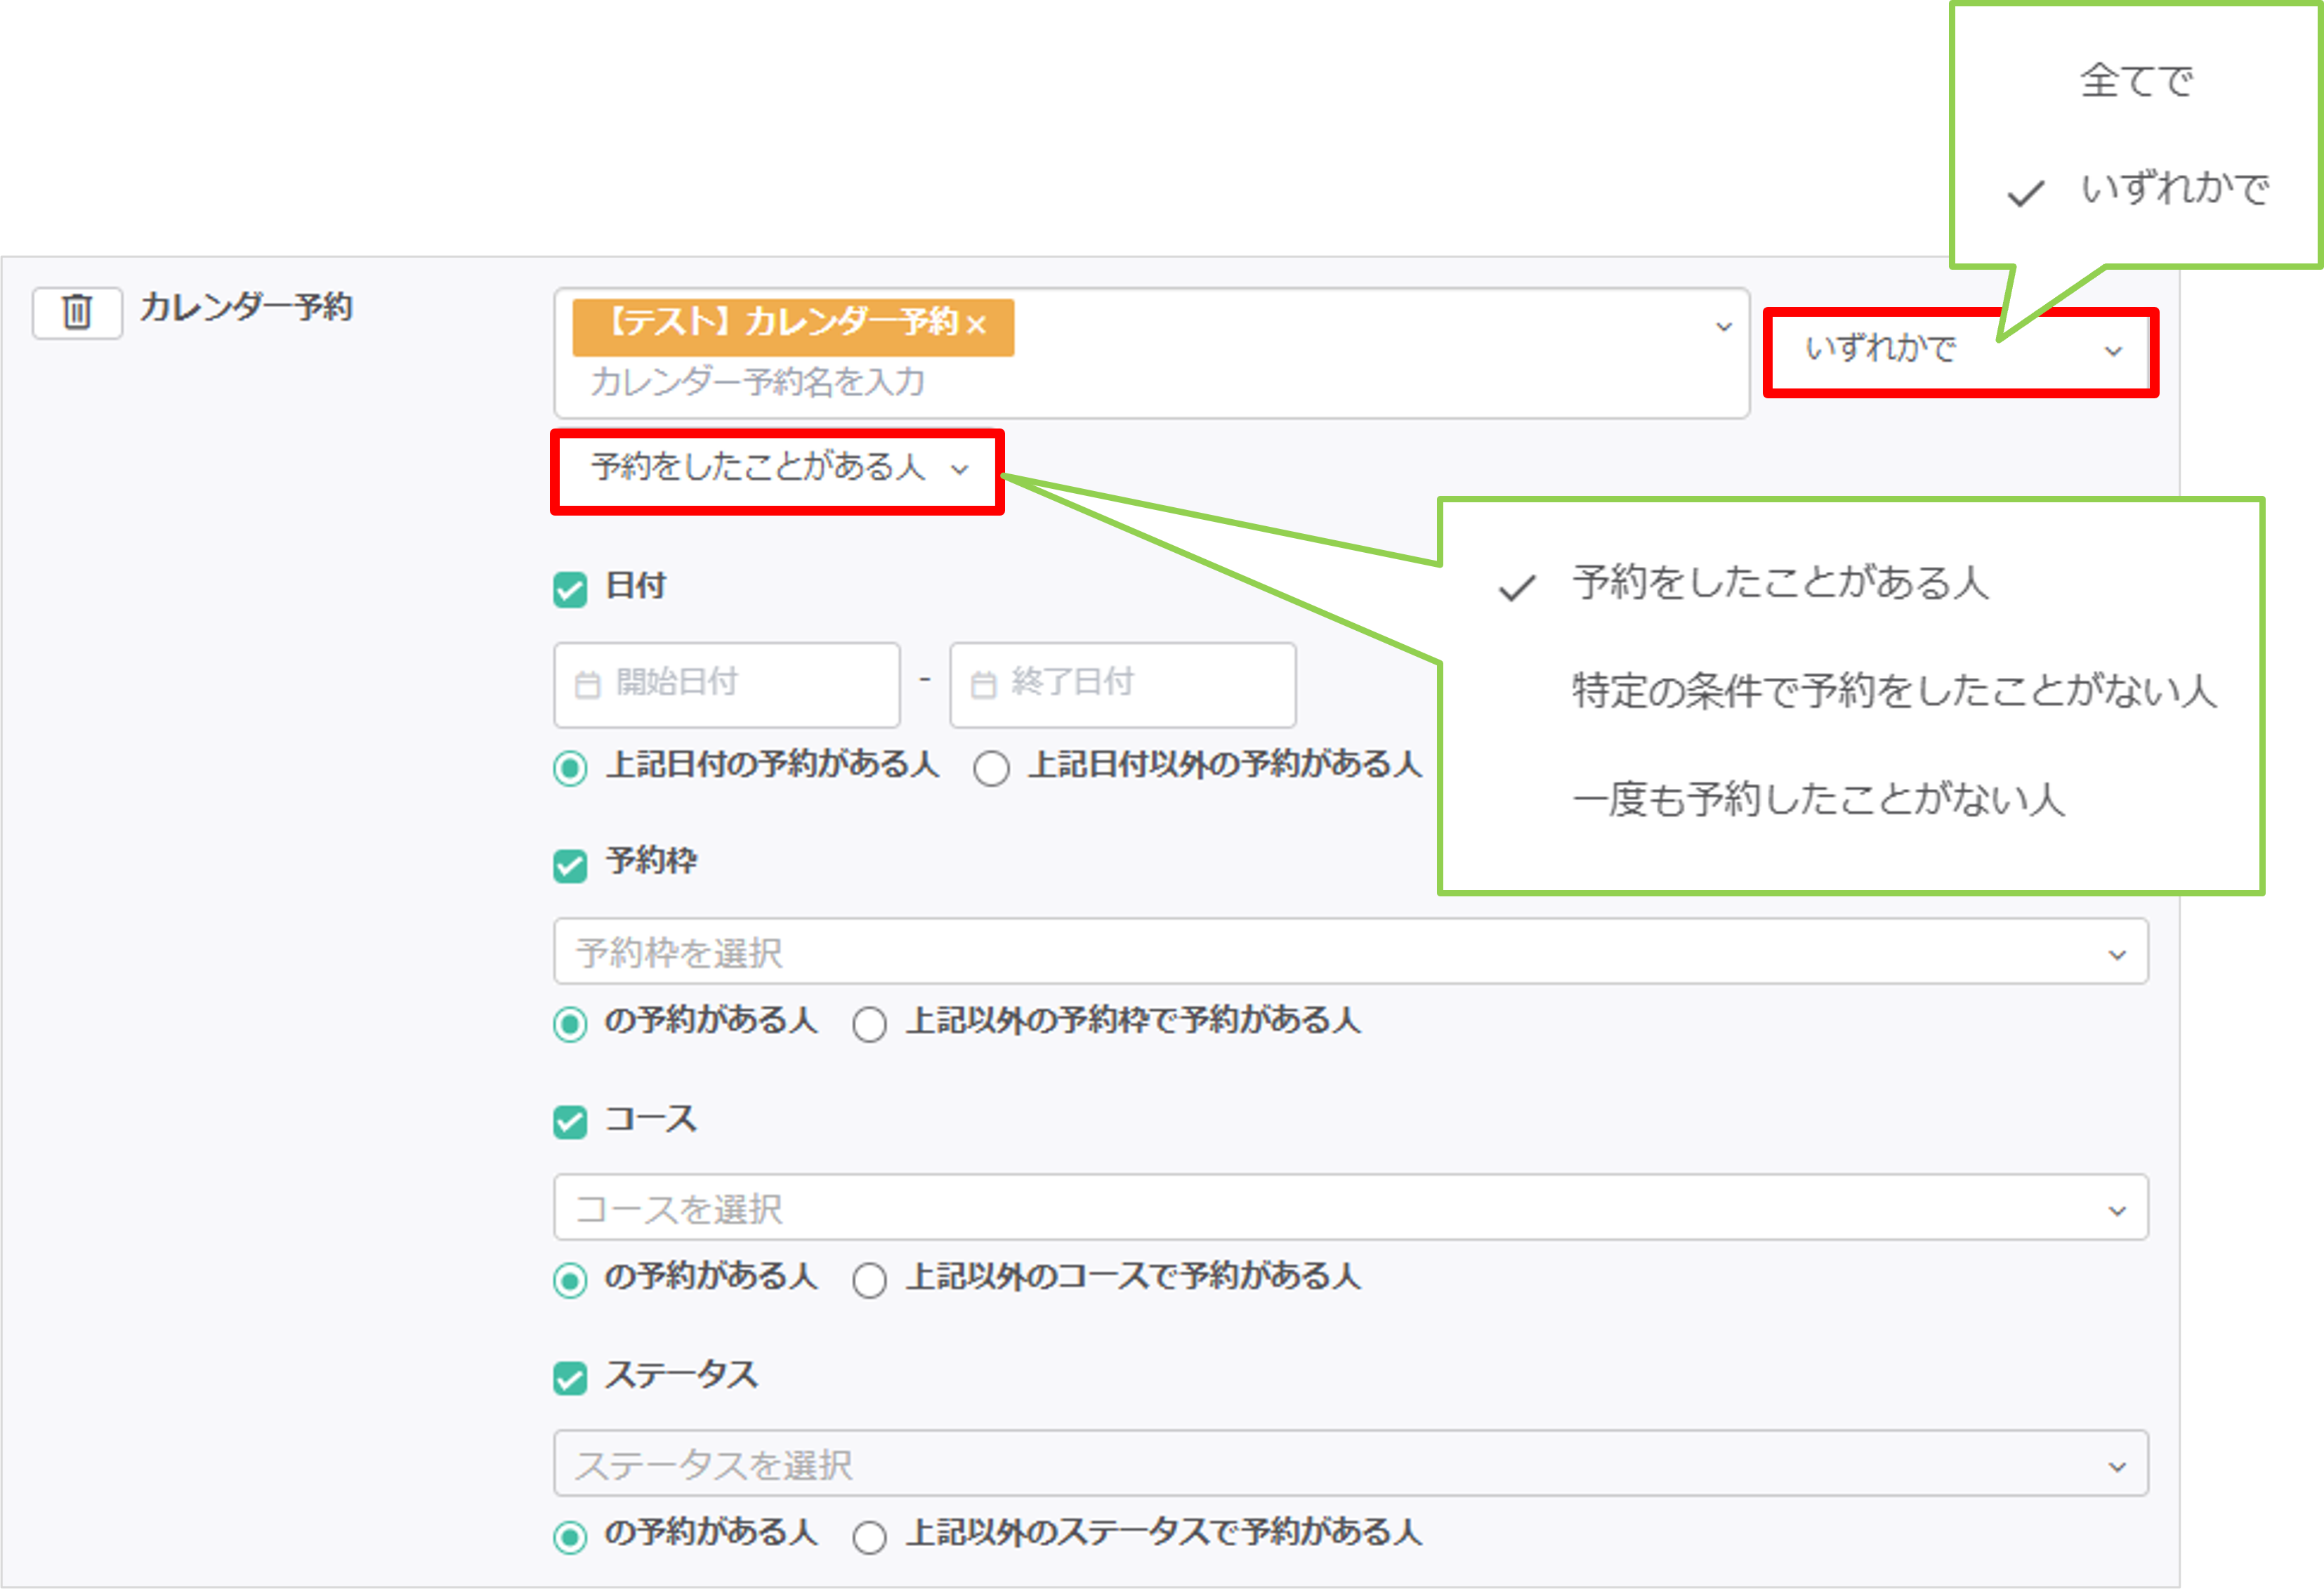This screenshot has height=1589, width=2324.
Task: Choose 上記以外のコースで予約がある人 option
Action: point(869,1281)
